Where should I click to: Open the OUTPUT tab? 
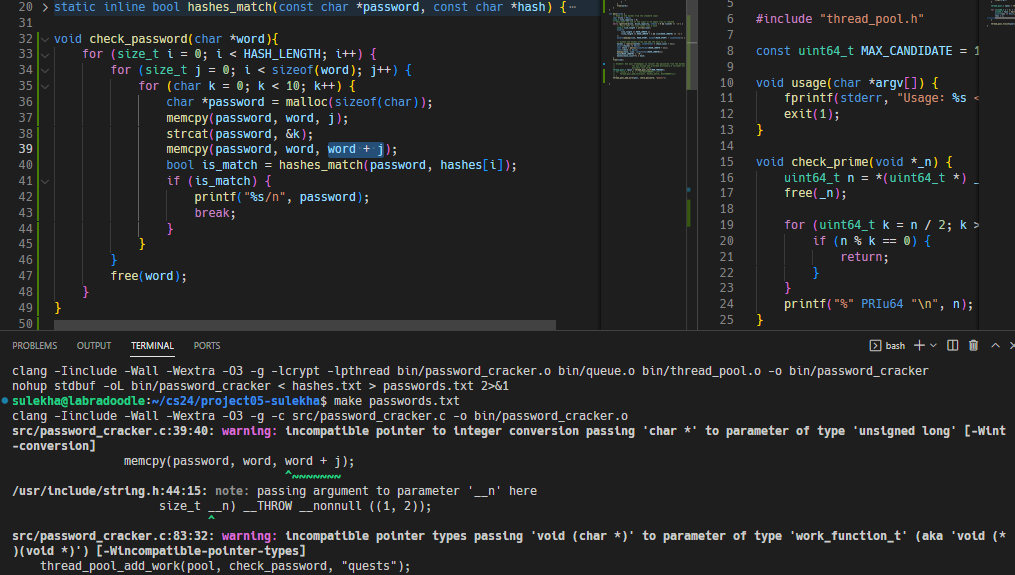(x=94, y=346)
